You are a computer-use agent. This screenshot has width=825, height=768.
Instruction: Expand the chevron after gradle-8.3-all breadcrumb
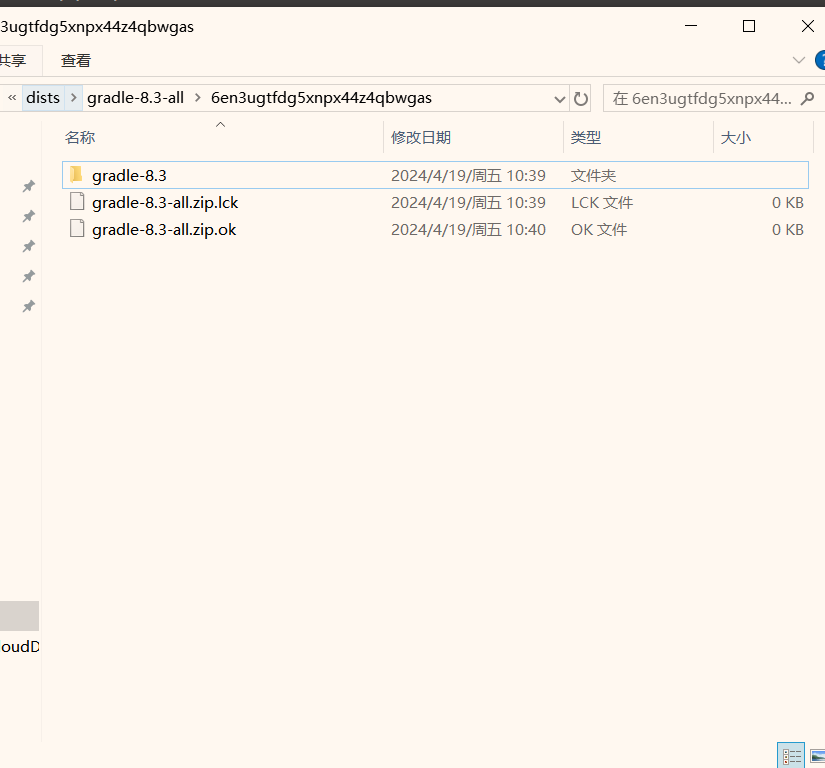pyautogui.click(x=198, y=98)
